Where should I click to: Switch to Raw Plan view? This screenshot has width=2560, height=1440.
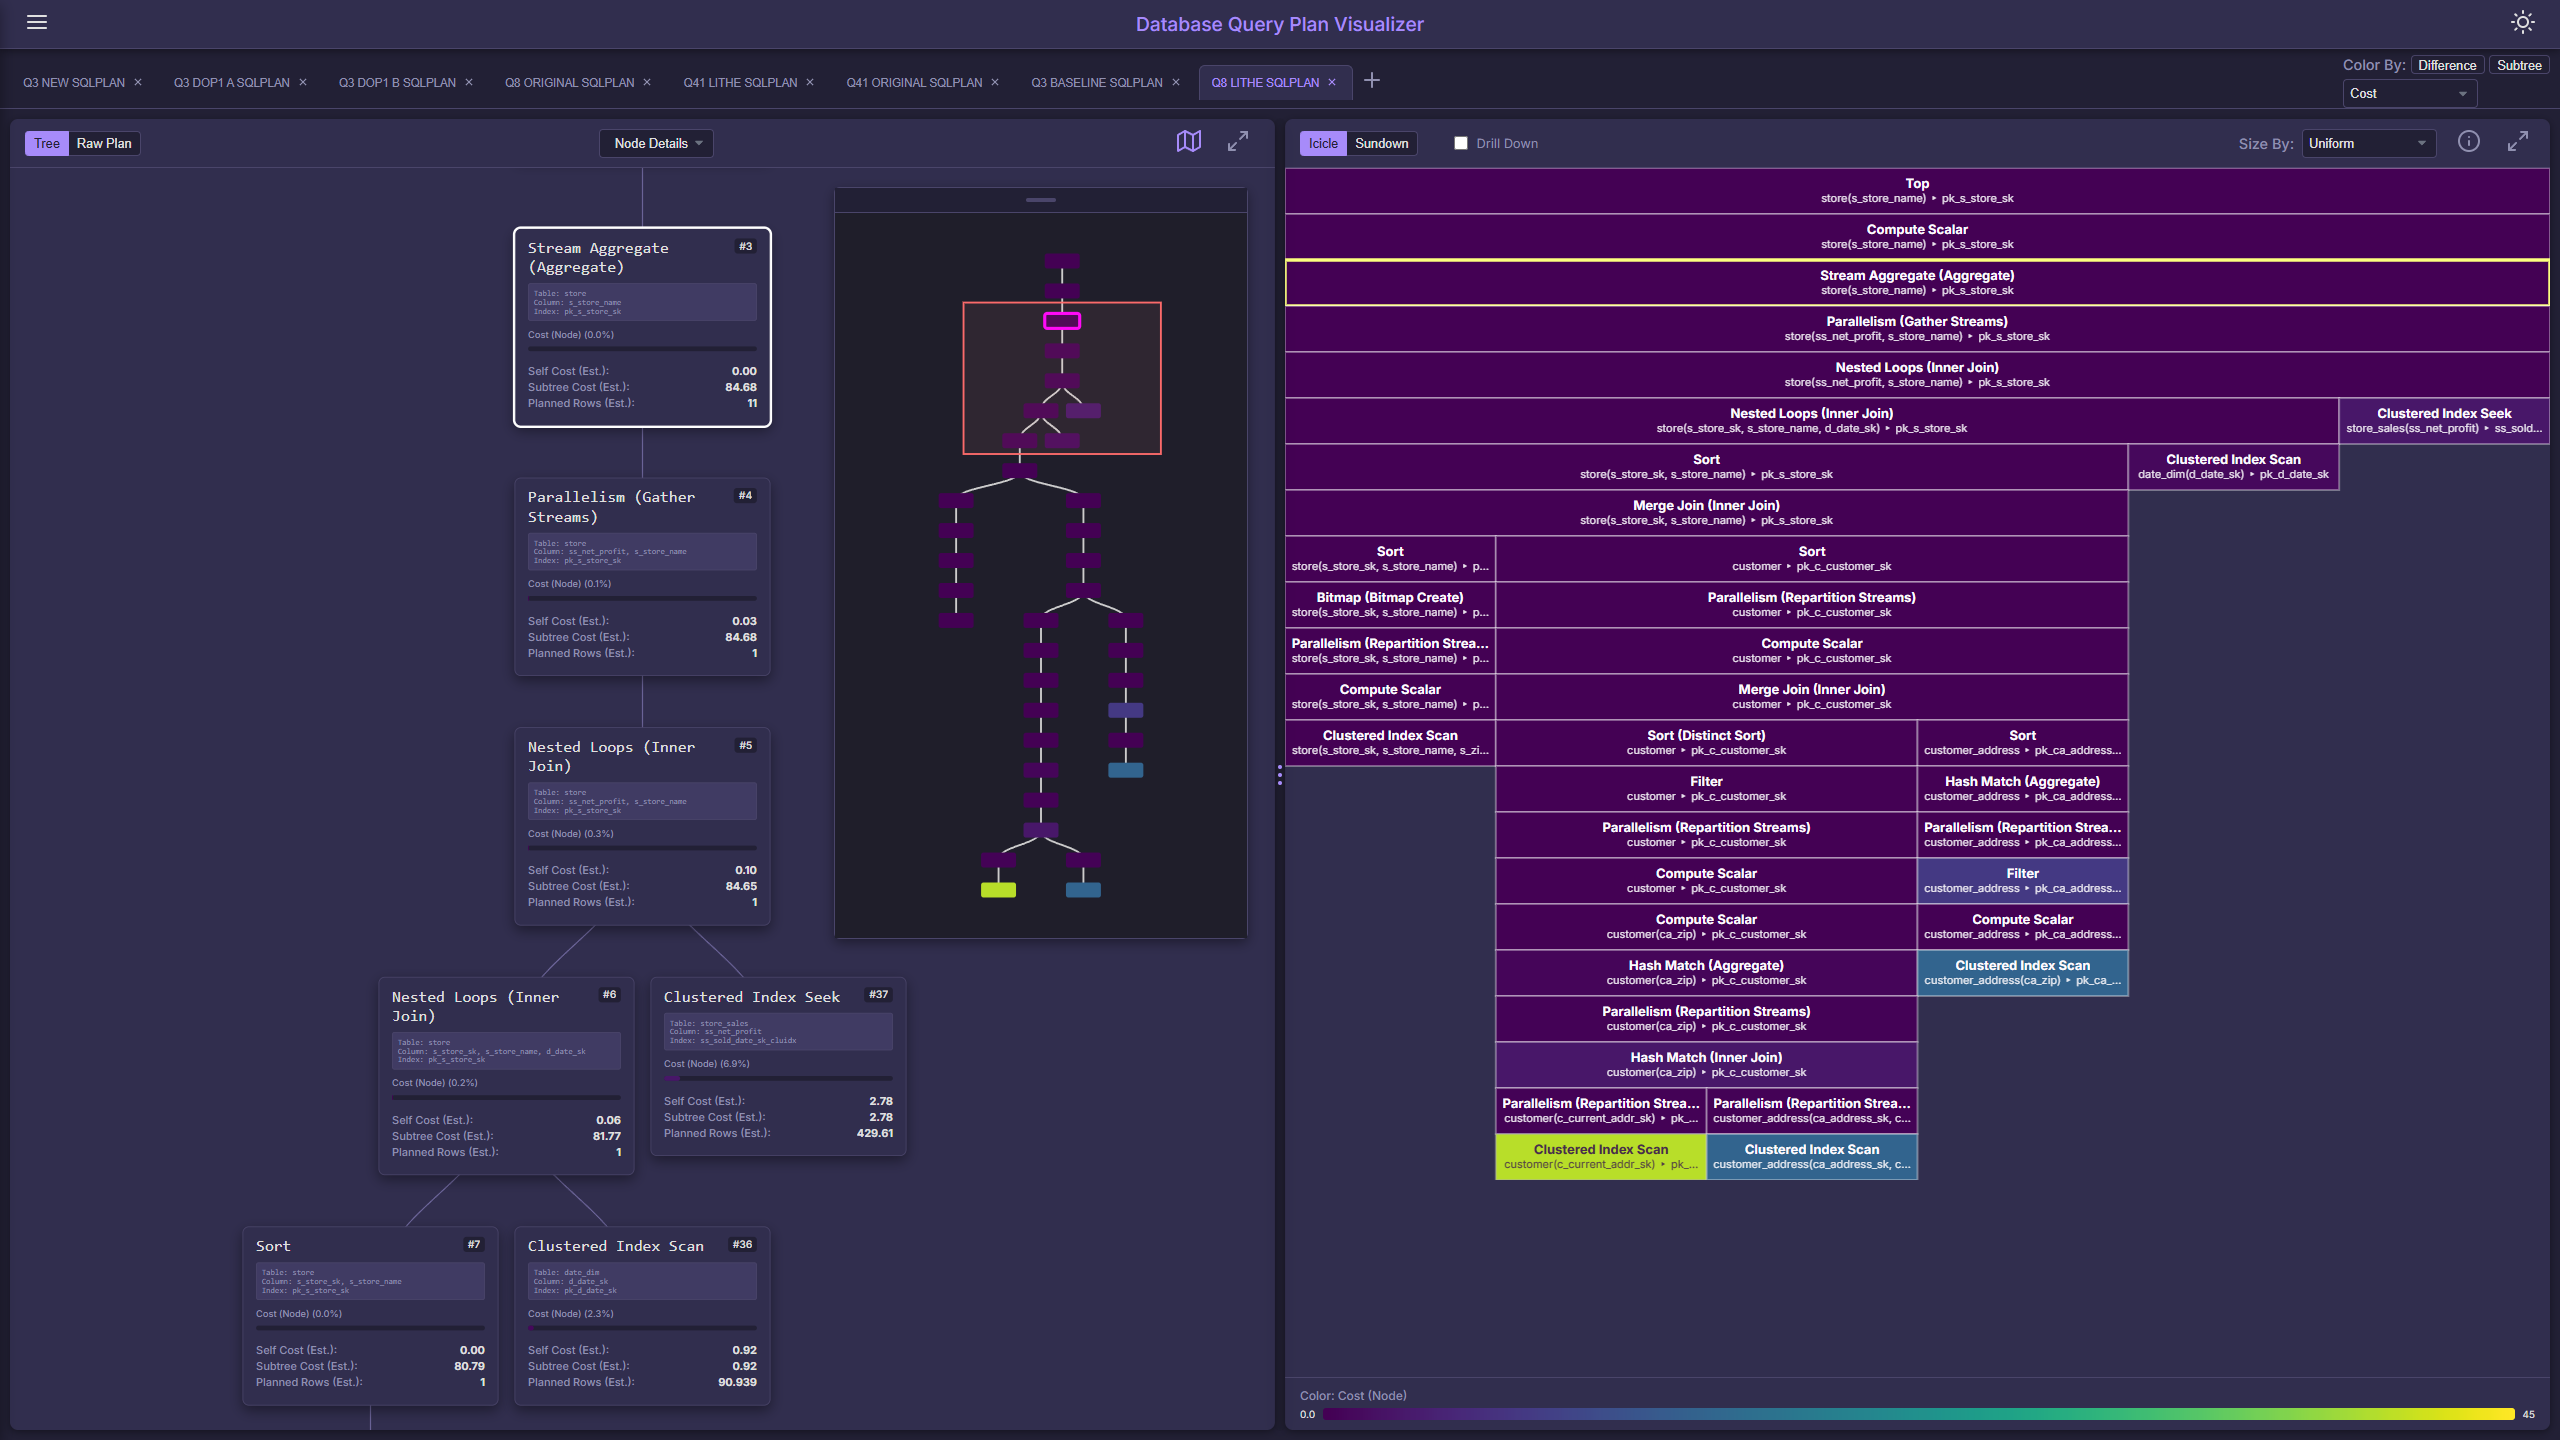point(104,143)
